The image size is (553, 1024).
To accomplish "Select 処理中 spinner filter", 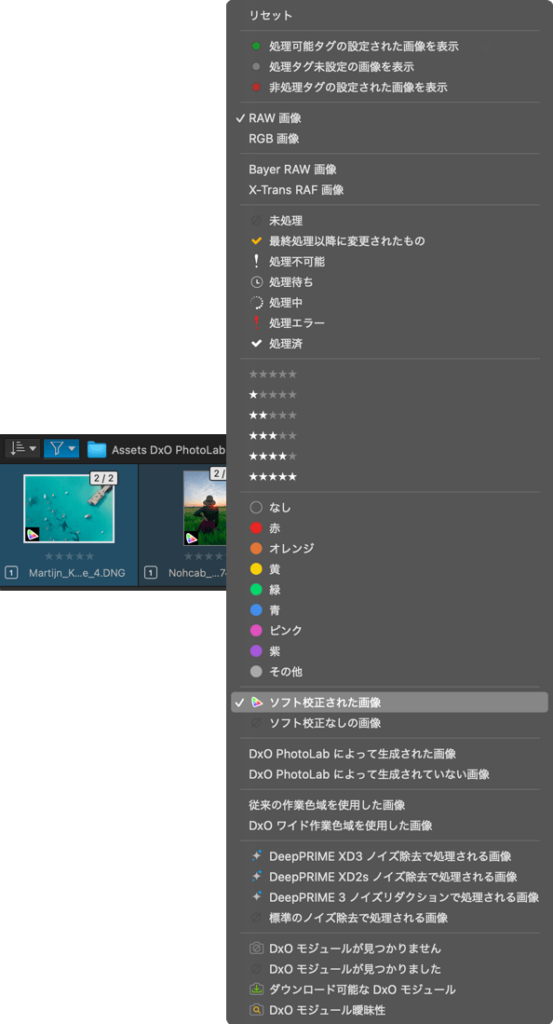I will pos(389,302).
